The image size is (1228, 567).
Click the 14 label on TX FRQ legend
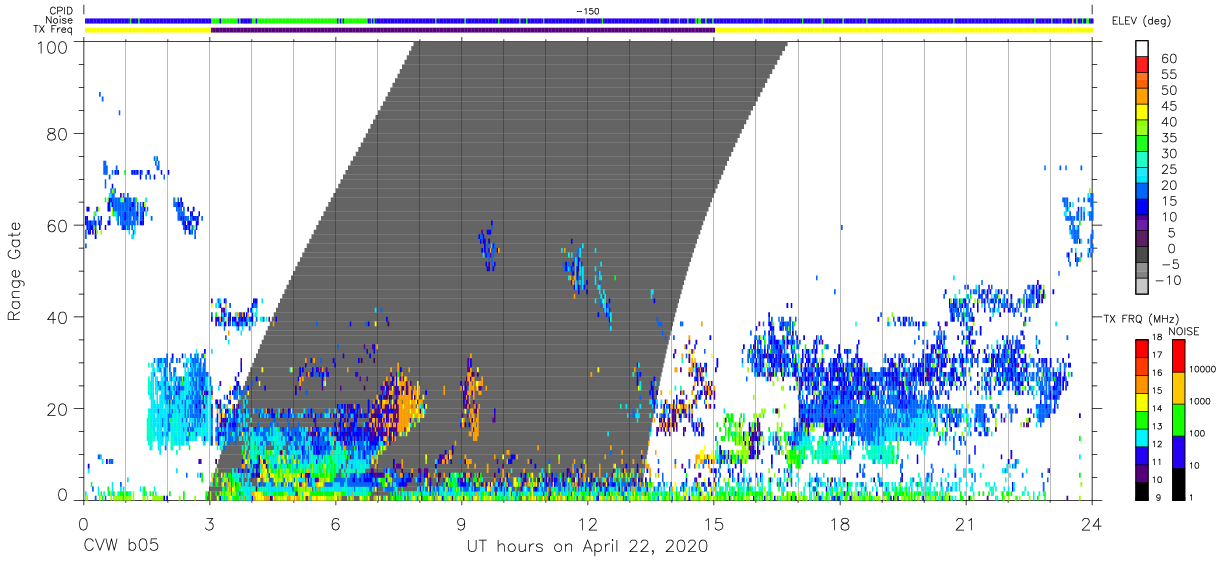click(x=1156, y=409)
